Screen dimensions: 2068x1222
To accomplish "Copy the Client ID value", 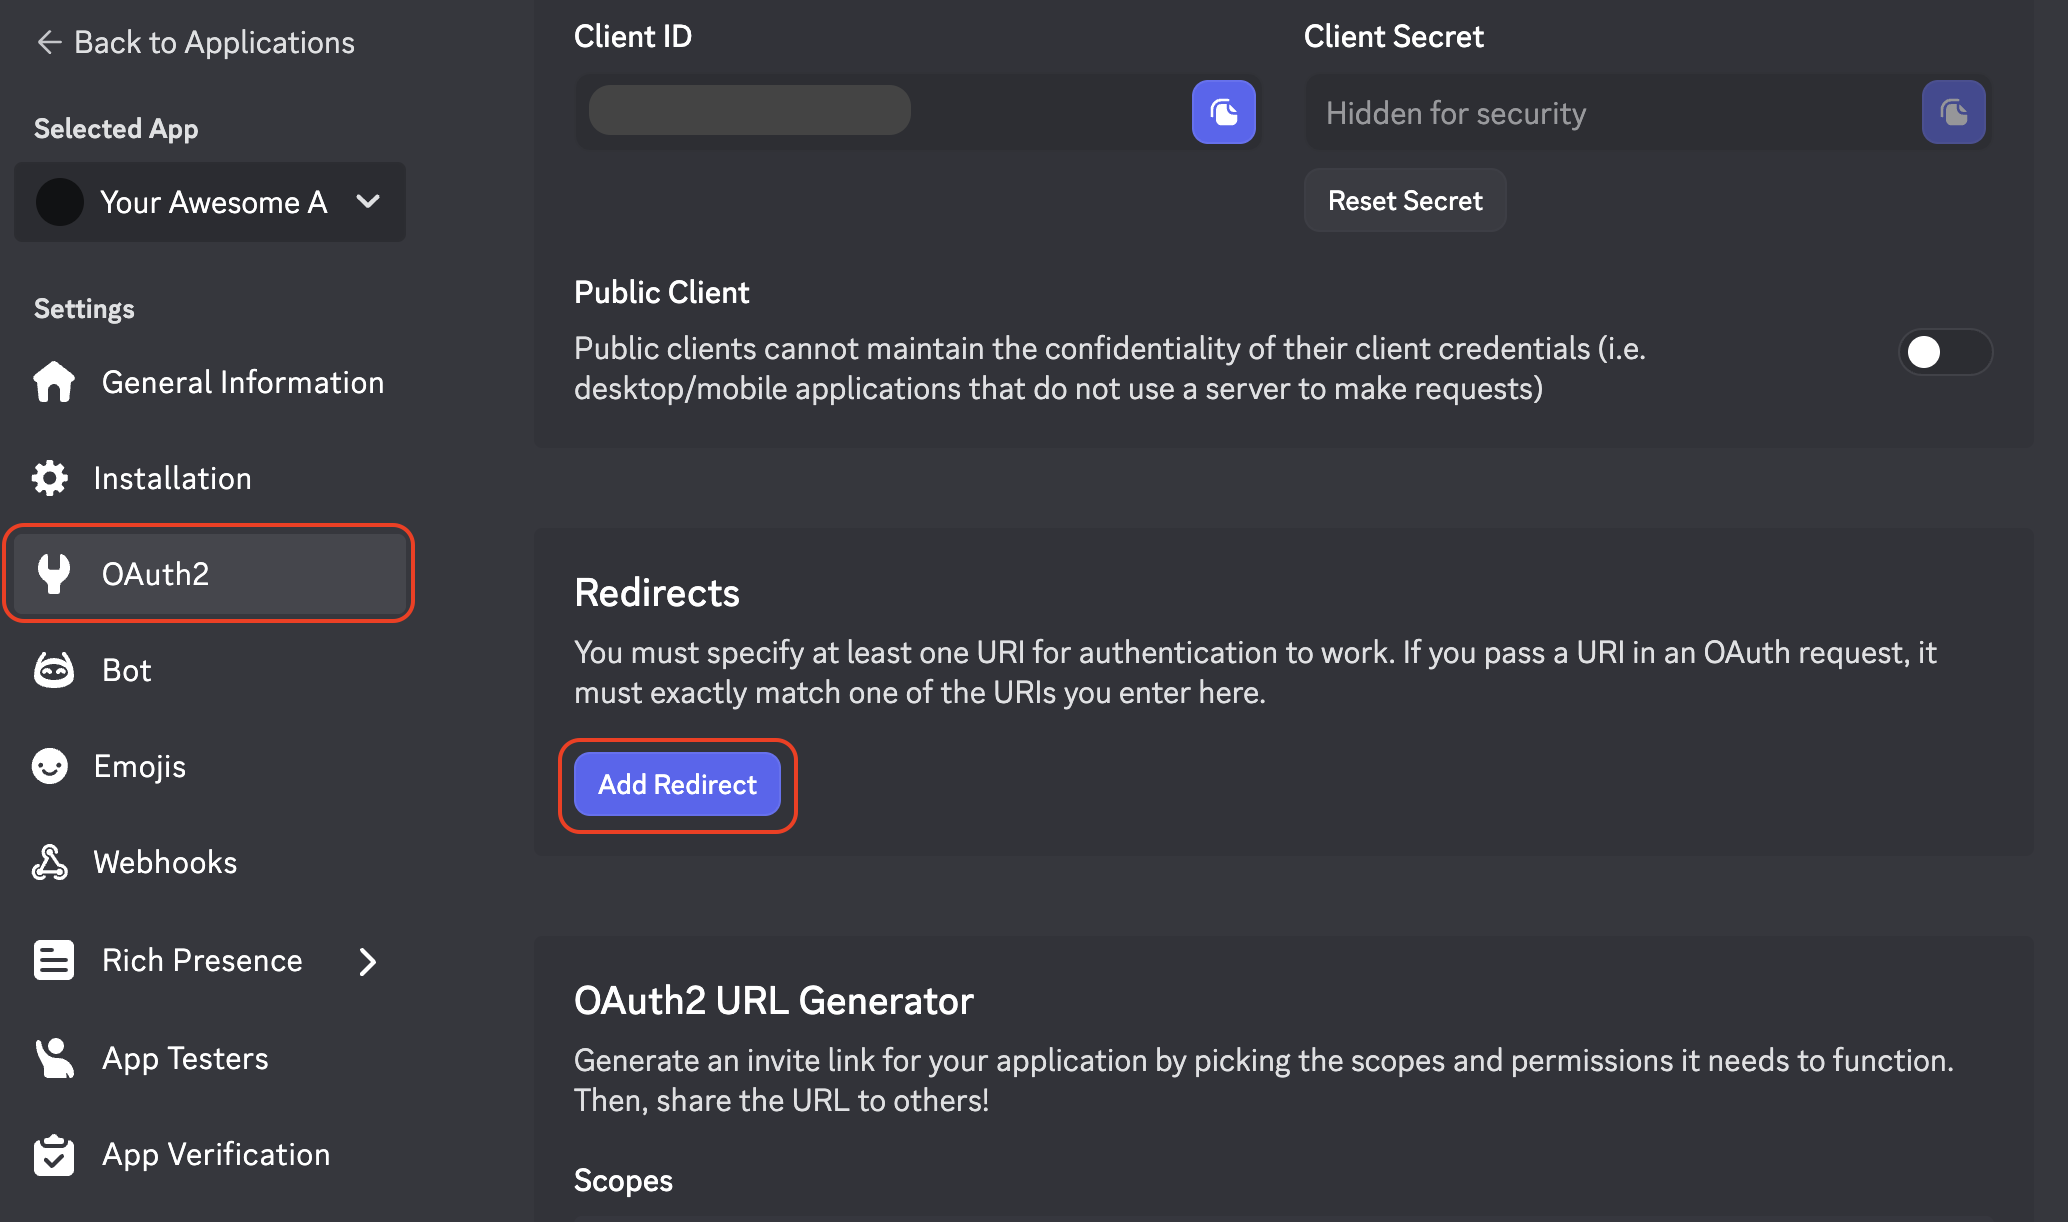I will (1223, 112).
